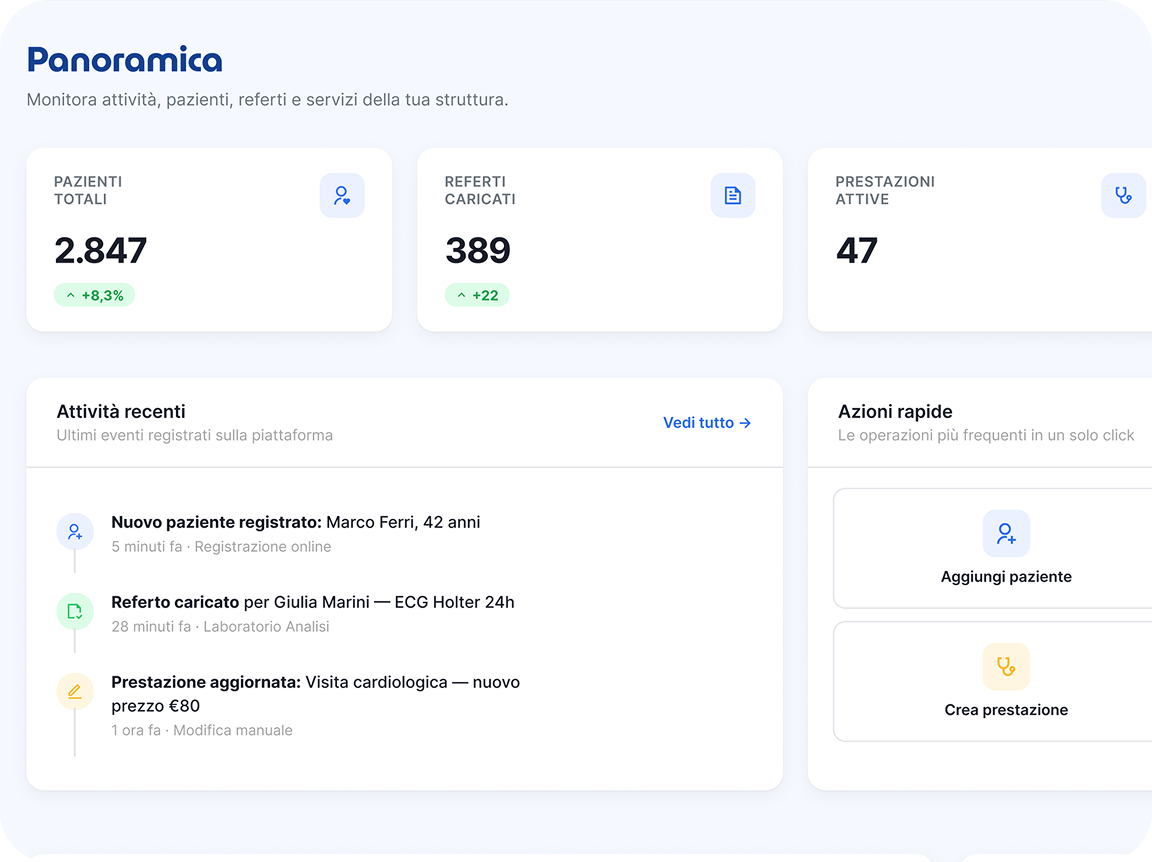Click the 389 uploaded reports value
This screenshot has height=862, width=1152.
pos(478,251)
